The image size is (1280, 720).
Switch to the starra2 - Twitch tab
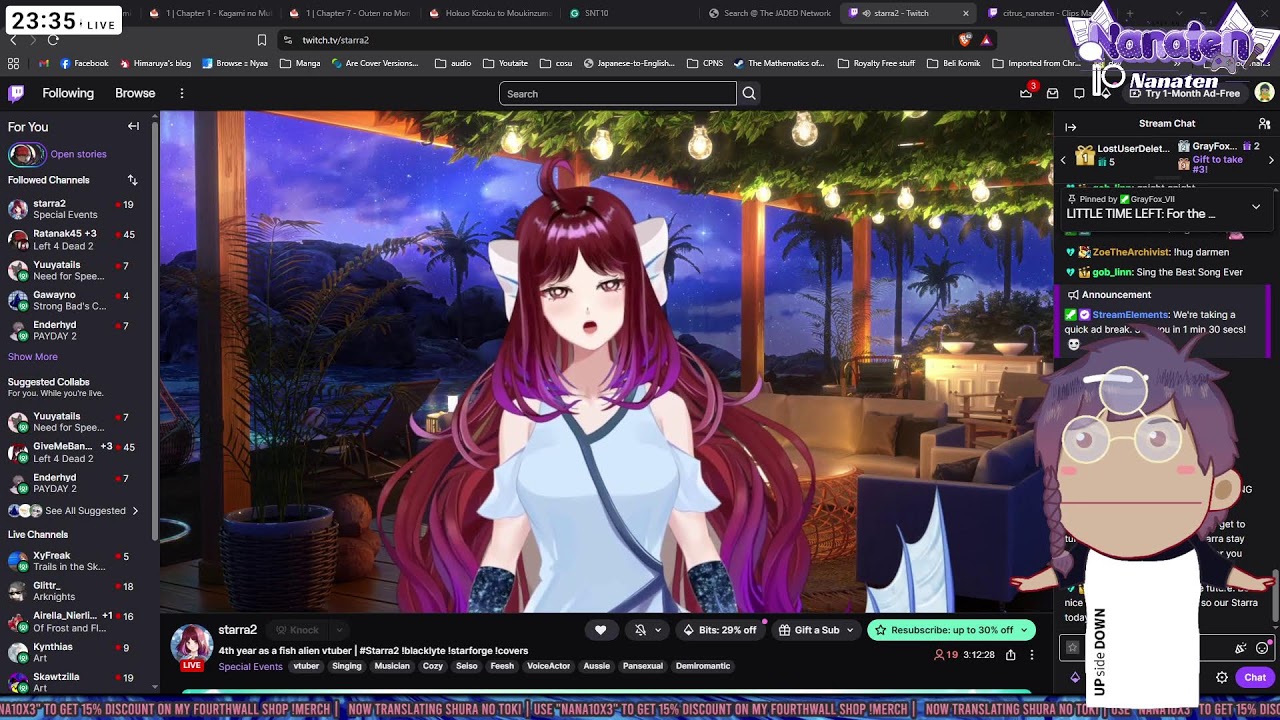tap(908, 13)
